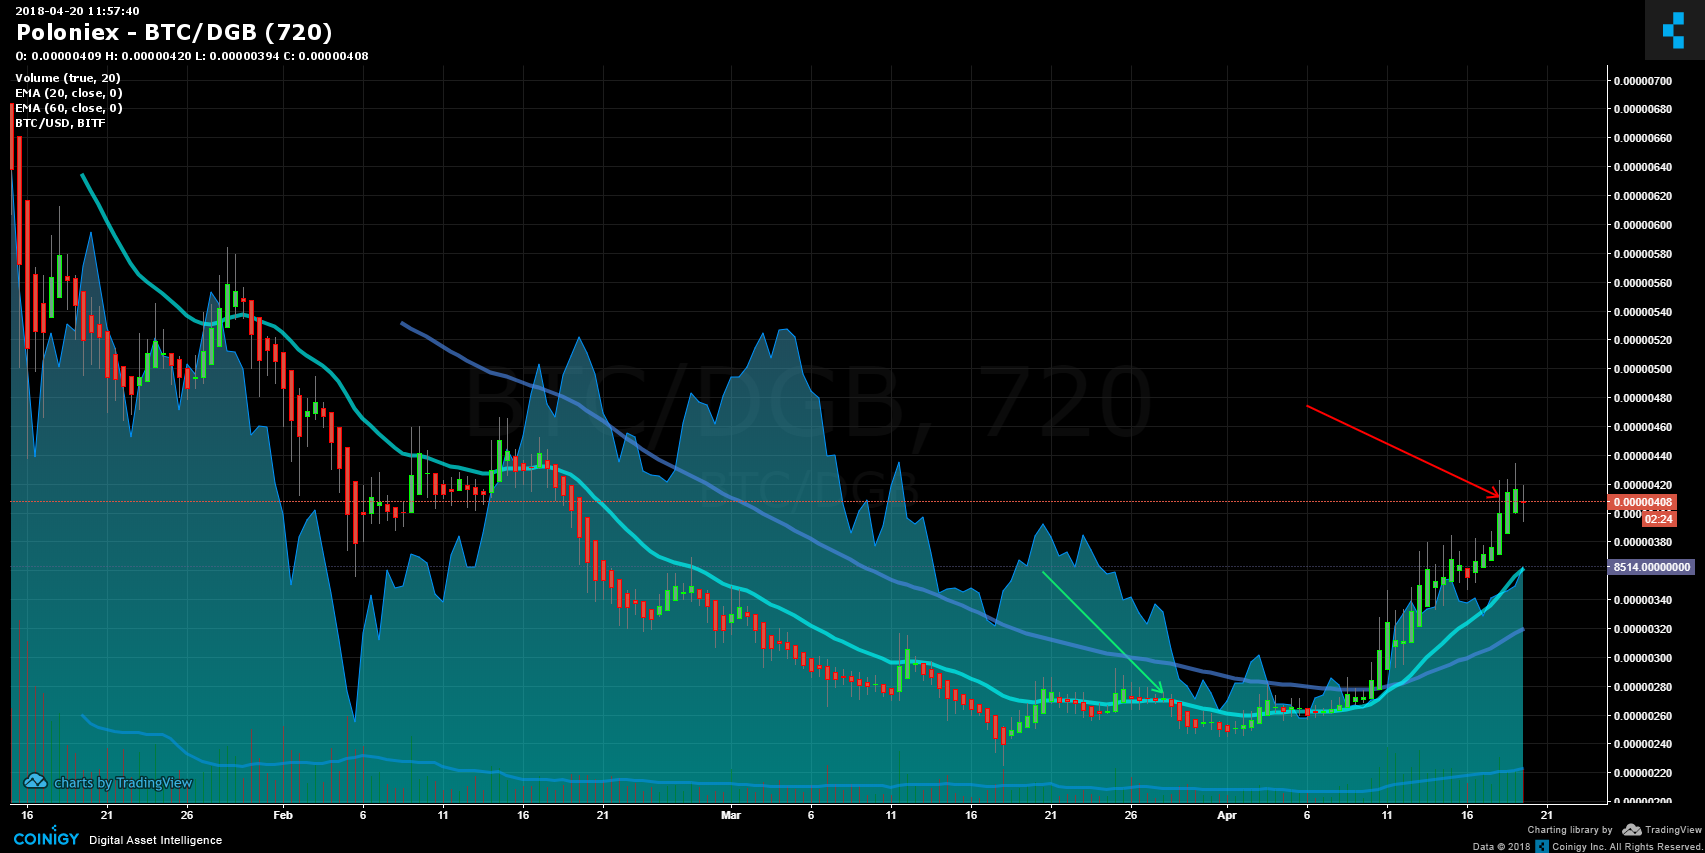
Task: Click the 'Feb' date axis label
Action: 283,815
